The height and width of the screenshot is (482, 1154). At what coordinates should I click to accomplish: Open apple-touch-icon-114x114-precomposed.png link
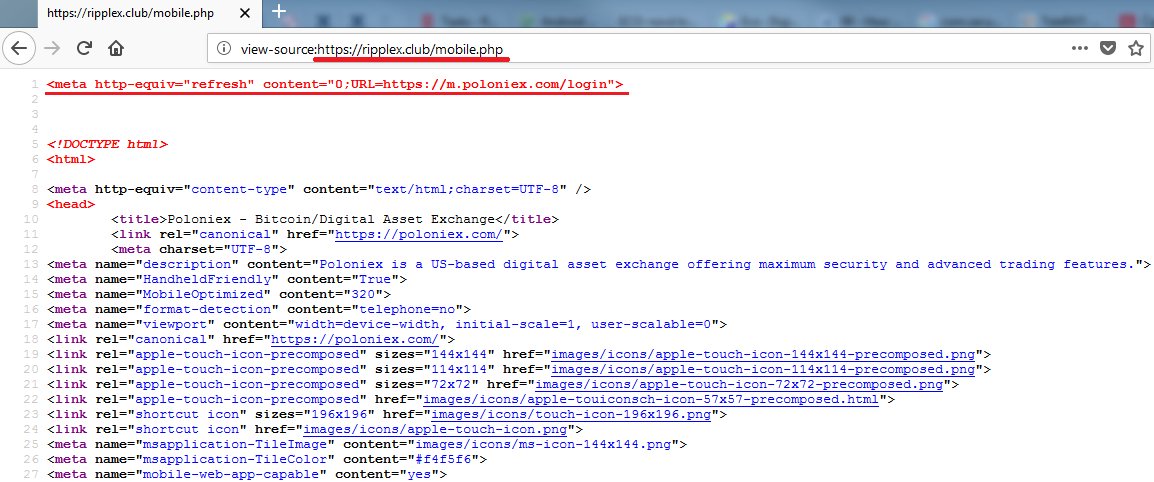[763, 369]
